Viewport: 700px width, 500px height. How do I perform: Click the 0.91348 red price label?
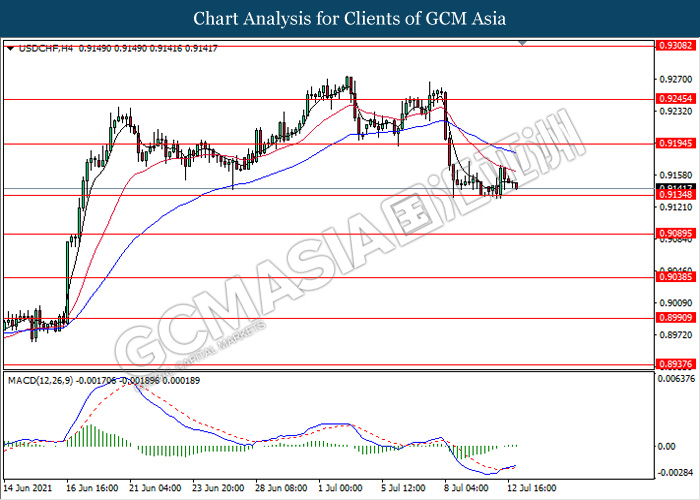(x=675, y=195)
